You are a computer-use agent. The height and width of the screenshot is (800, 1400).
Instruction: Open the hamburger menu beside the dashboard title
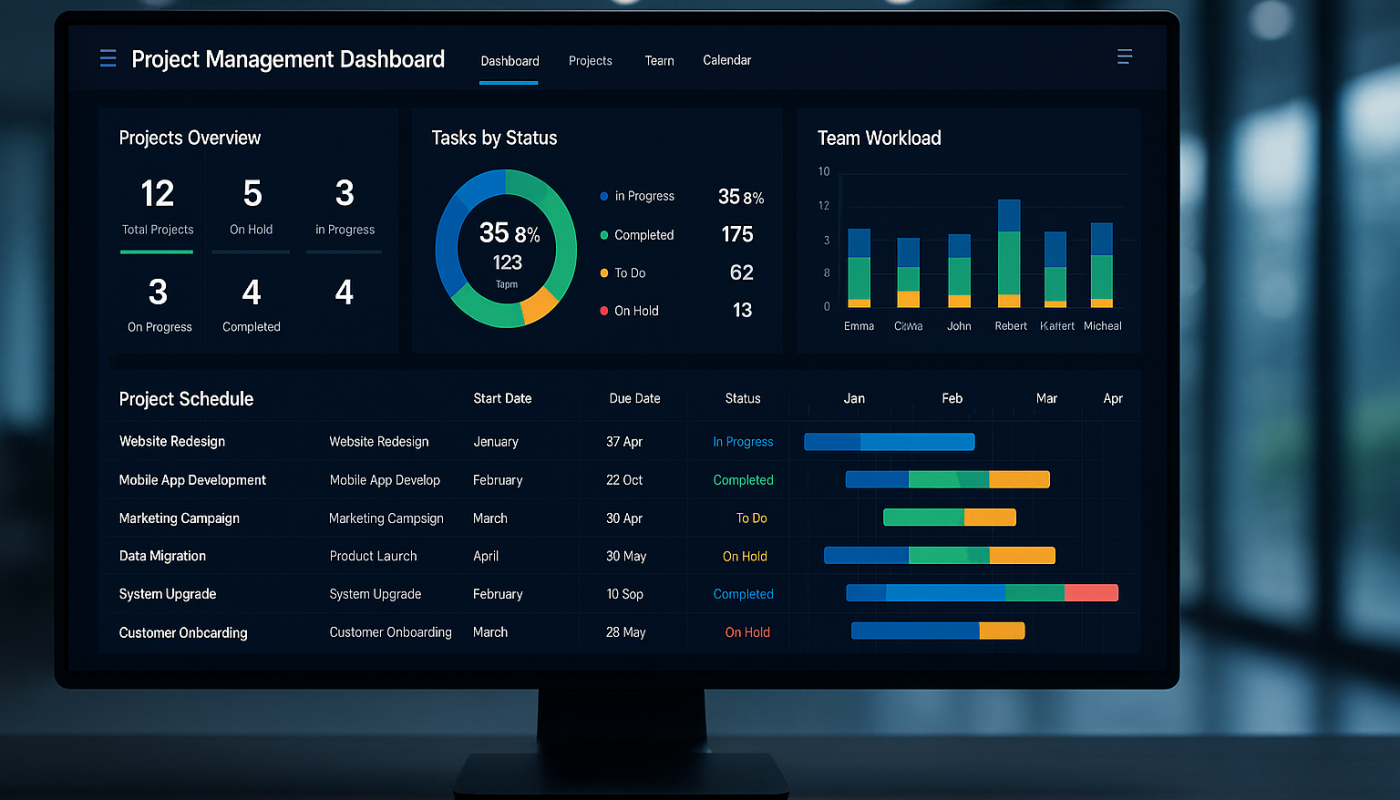click(108, 59)
